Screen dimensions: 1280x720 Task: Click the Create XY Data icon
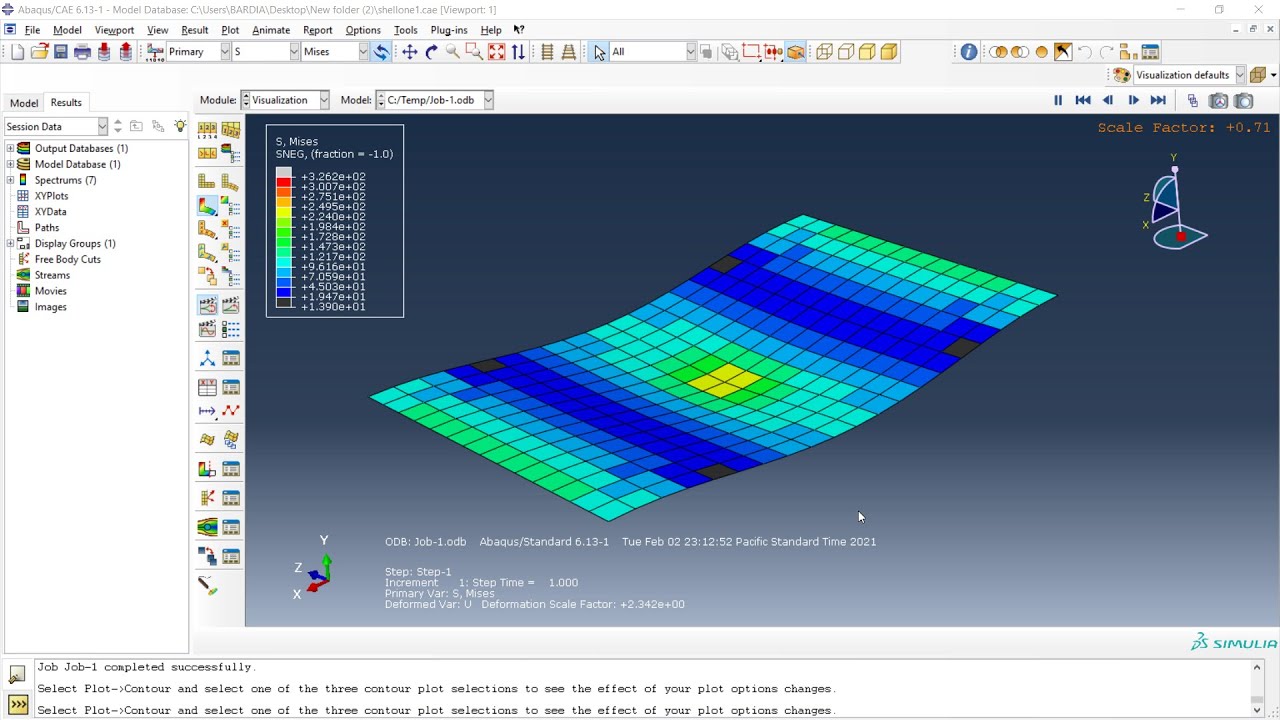(207, 387)
